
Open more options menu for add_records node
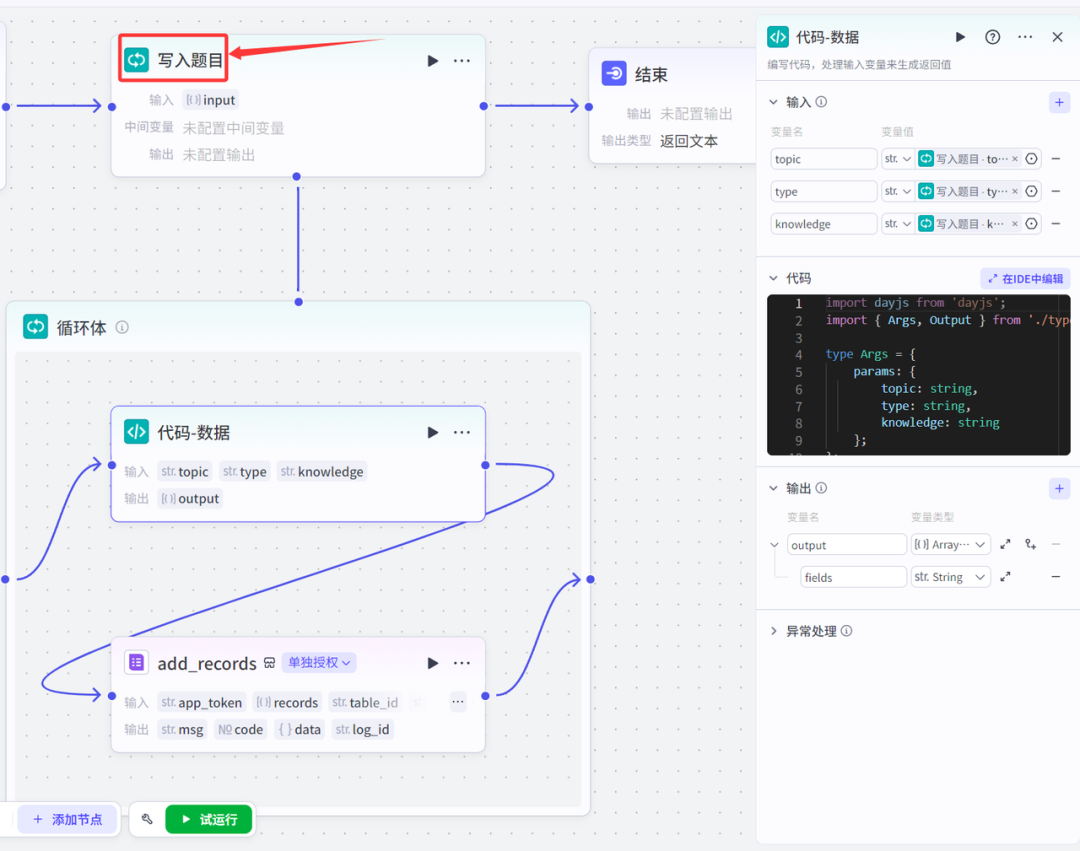pos(461,663)
